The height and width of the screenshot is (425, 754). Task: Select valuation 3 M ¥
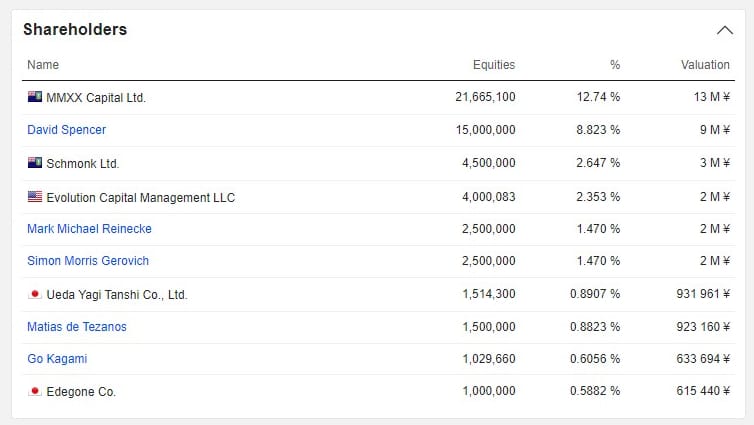(715, 163)
